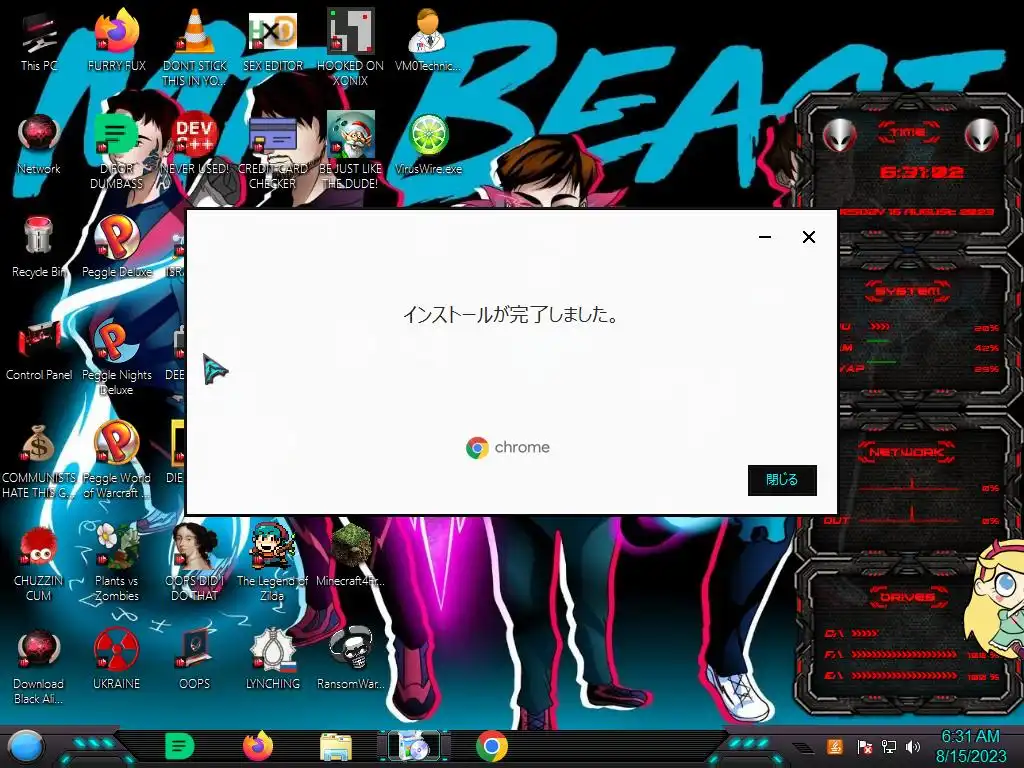The image size is (1024, 768).
Task: Open the green chat app in taskbar
Action: [x=180, y=746]
